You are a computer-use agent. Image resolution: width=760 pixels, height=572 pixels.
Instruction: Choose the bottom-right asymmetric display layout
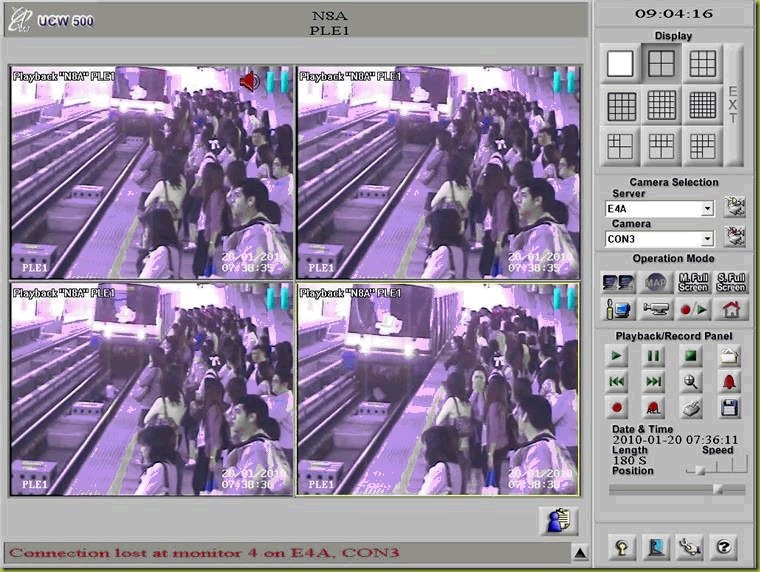[x=702, y=146]
